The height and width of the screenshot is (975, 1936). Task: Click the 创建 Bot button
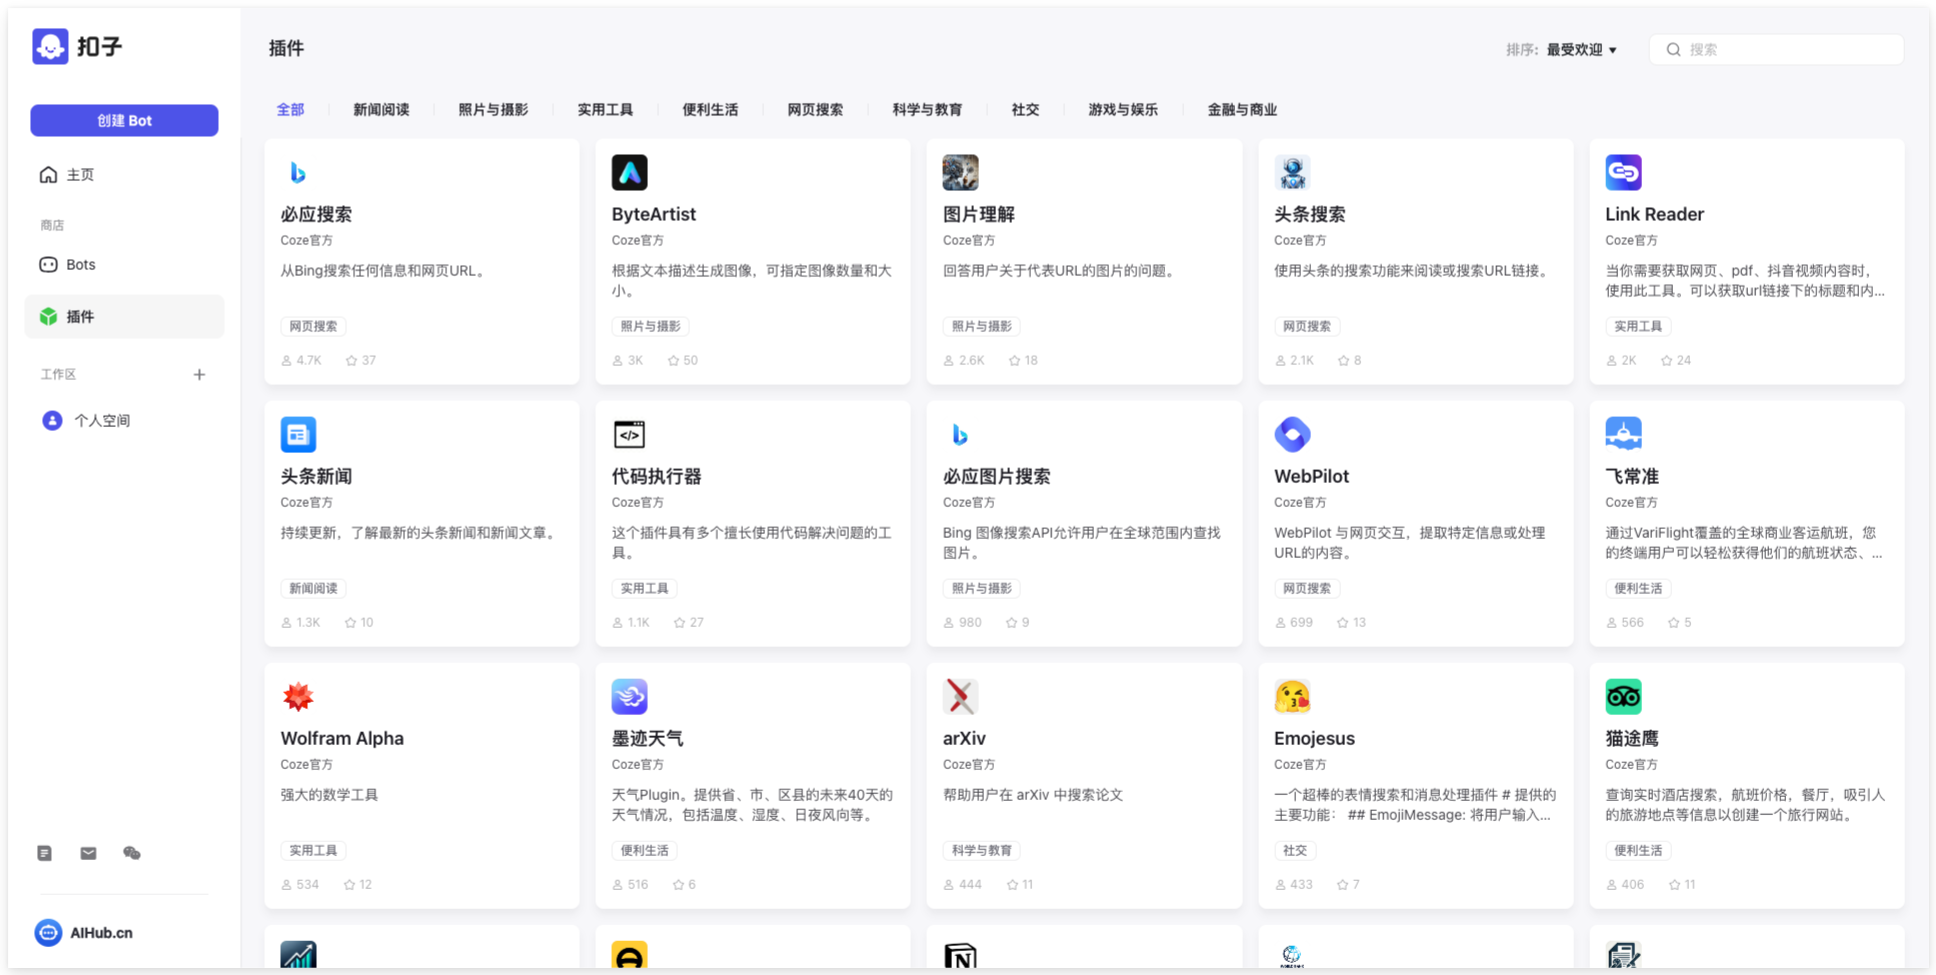point(124,120)
